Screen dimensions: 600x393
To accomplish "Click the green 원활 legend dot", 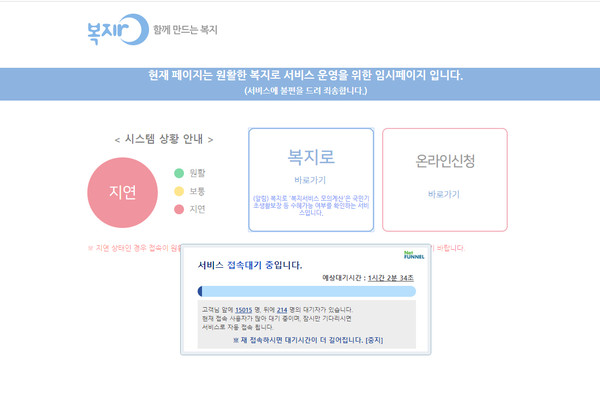I will 179,173.
